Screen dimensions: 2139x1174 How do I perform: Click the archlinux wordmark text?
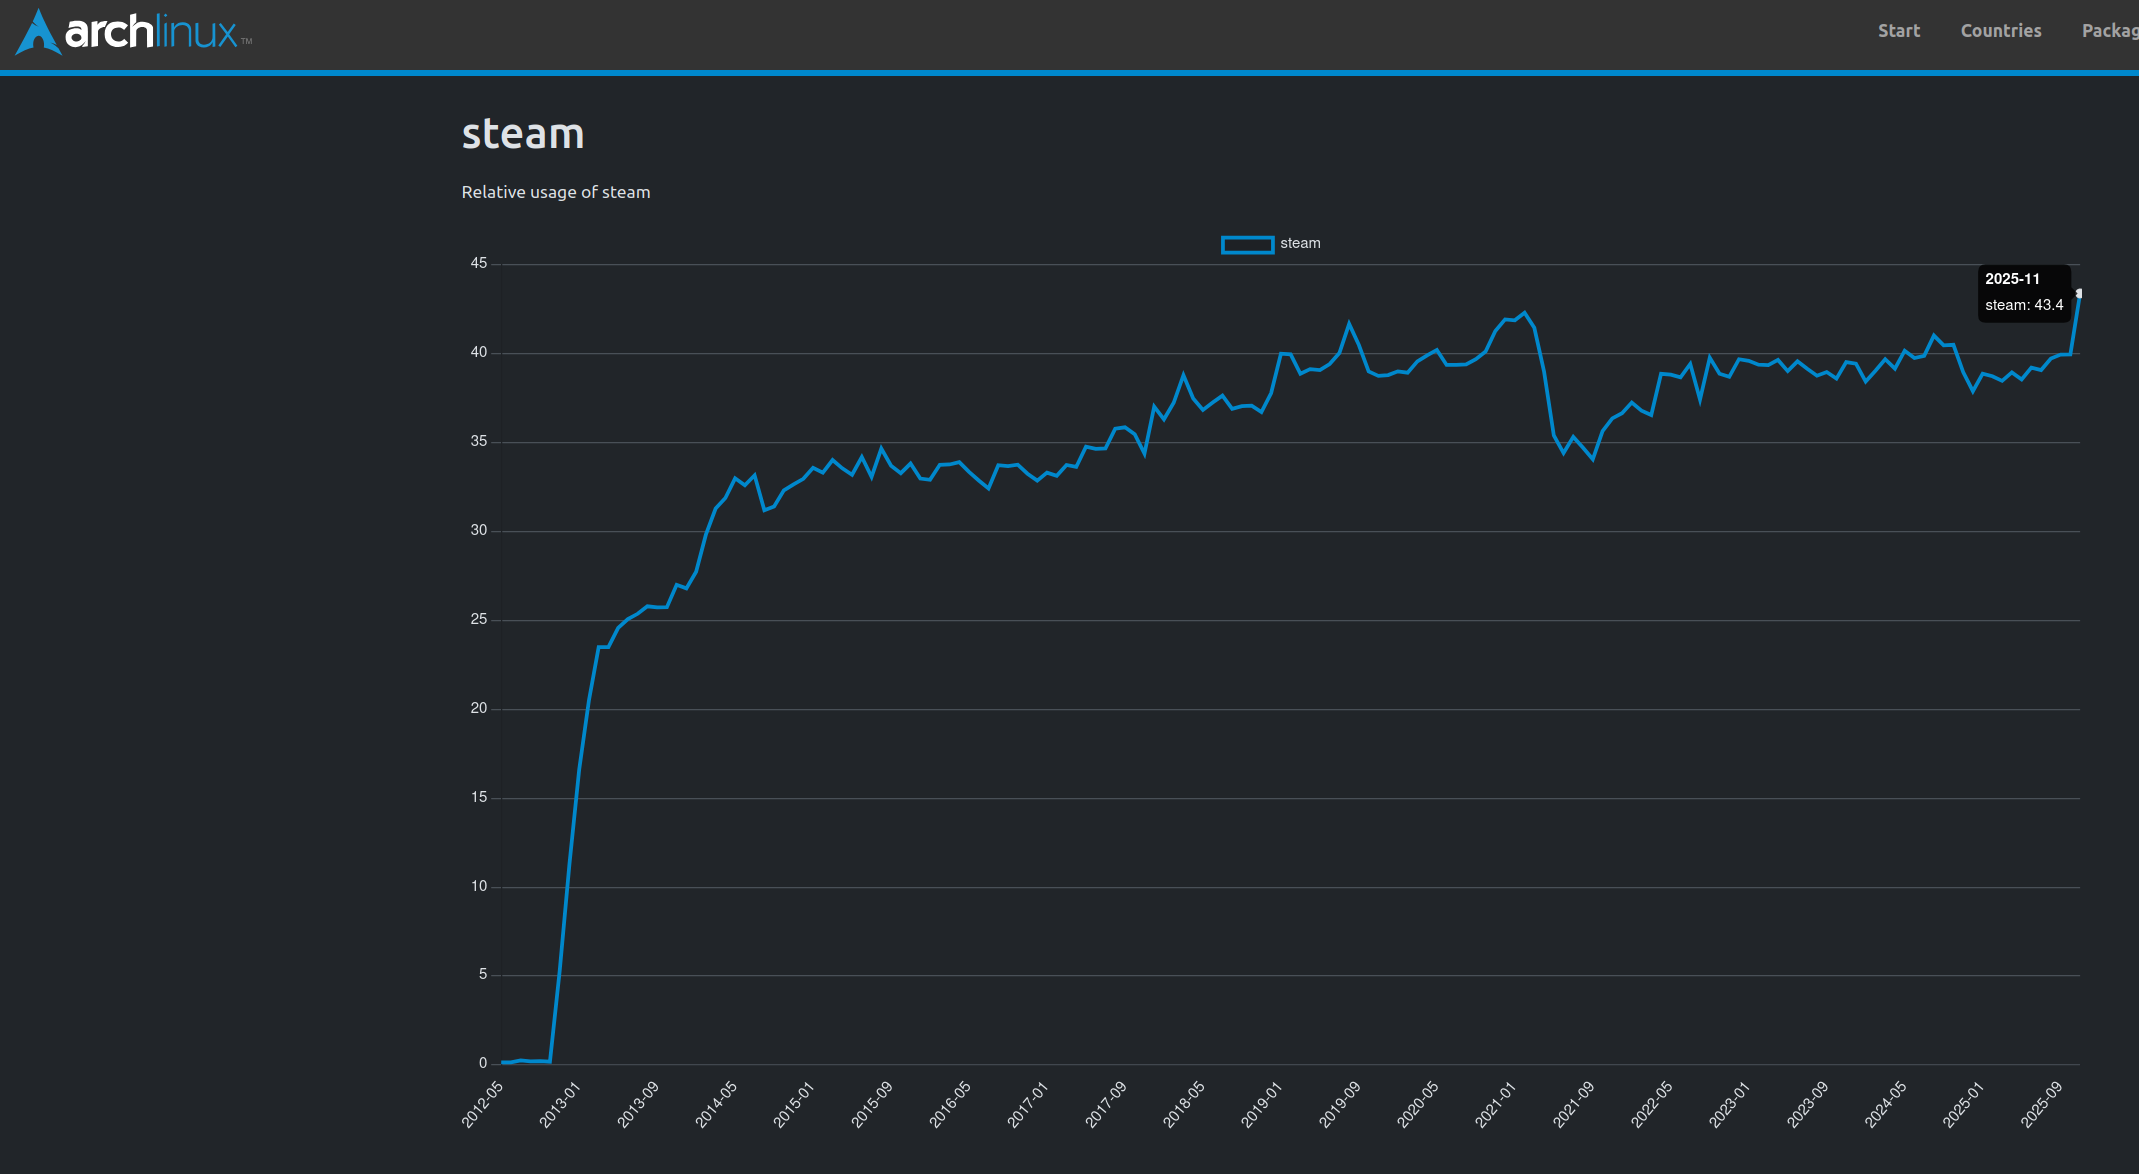click(x=152, y=33)
